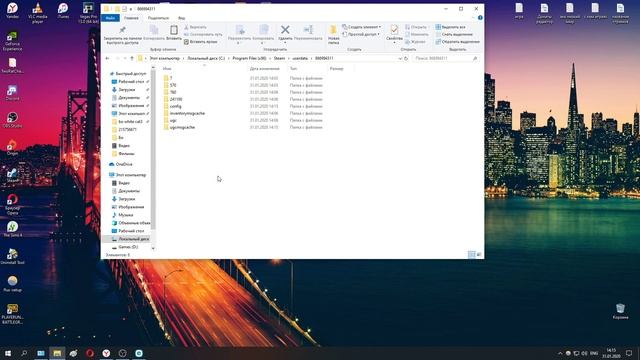Open the OBS Studio desktop icon
This screenshot has height=360, width=640.
(12, 120)
